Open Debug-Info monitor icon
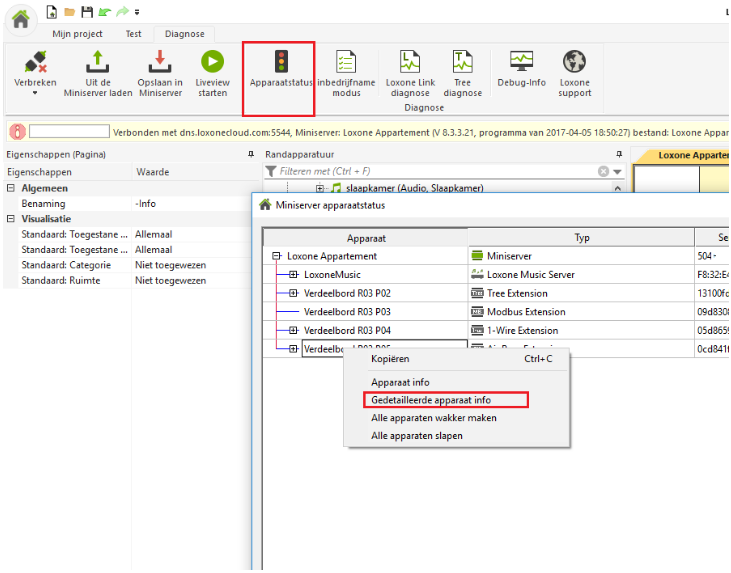The height and width of the screenshot is (573, 731). (x=521, y=62)
